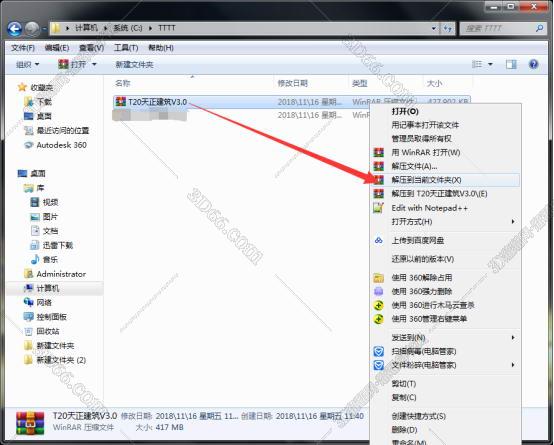Open the 文件(F) menu

coord(23,48)
